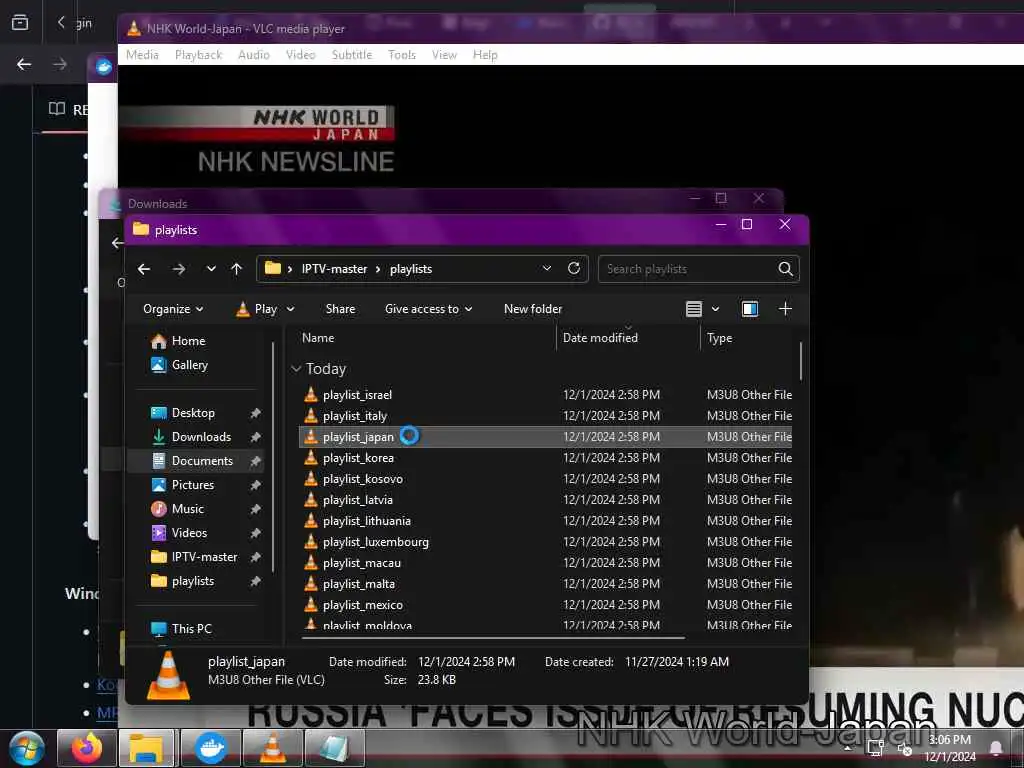1024x768 pixels.
Task: Select IPTV-master in navigation pane
Action: [x=194, y=557]
